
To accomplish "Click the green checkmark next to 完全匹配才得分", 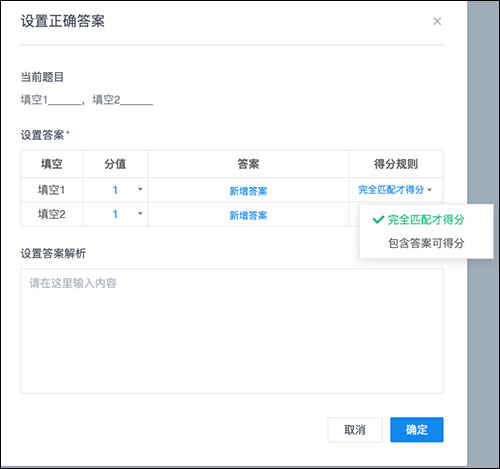I will 378,220.
